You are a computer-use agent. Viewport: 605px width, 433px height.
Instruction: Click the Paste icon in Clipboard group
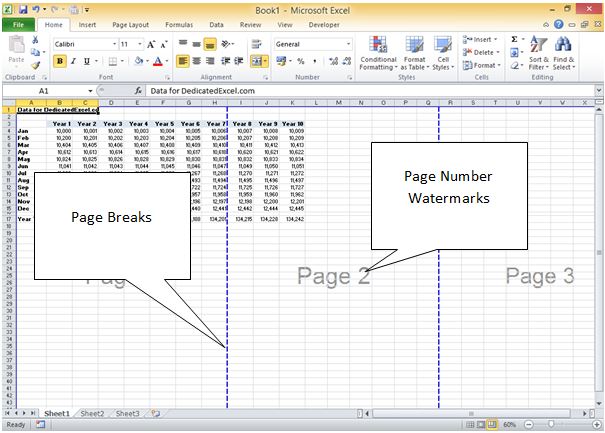pos(17,50)
